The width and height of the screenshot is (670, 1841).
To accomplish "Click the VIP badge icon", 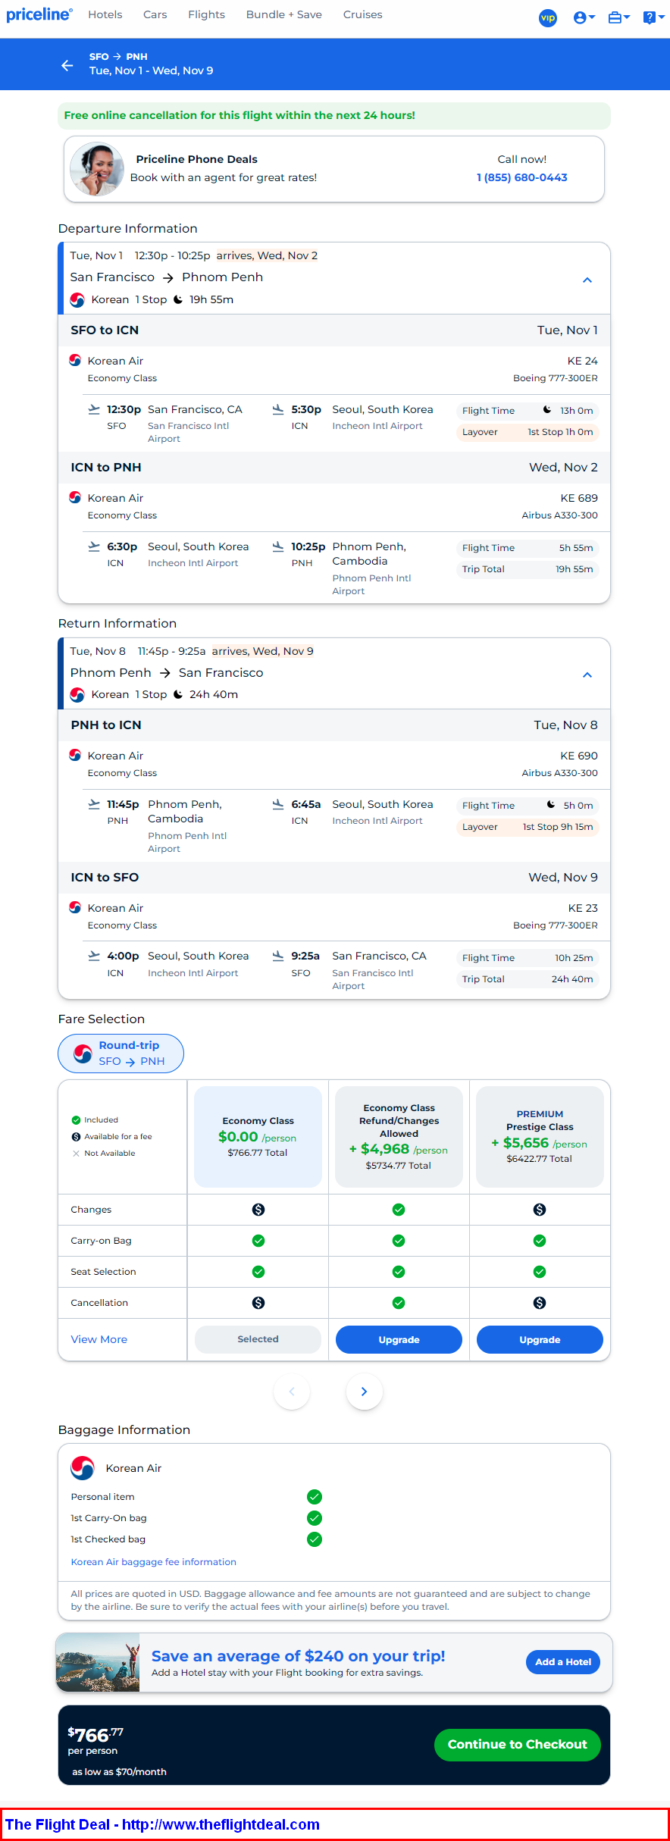I will (548, 17).
